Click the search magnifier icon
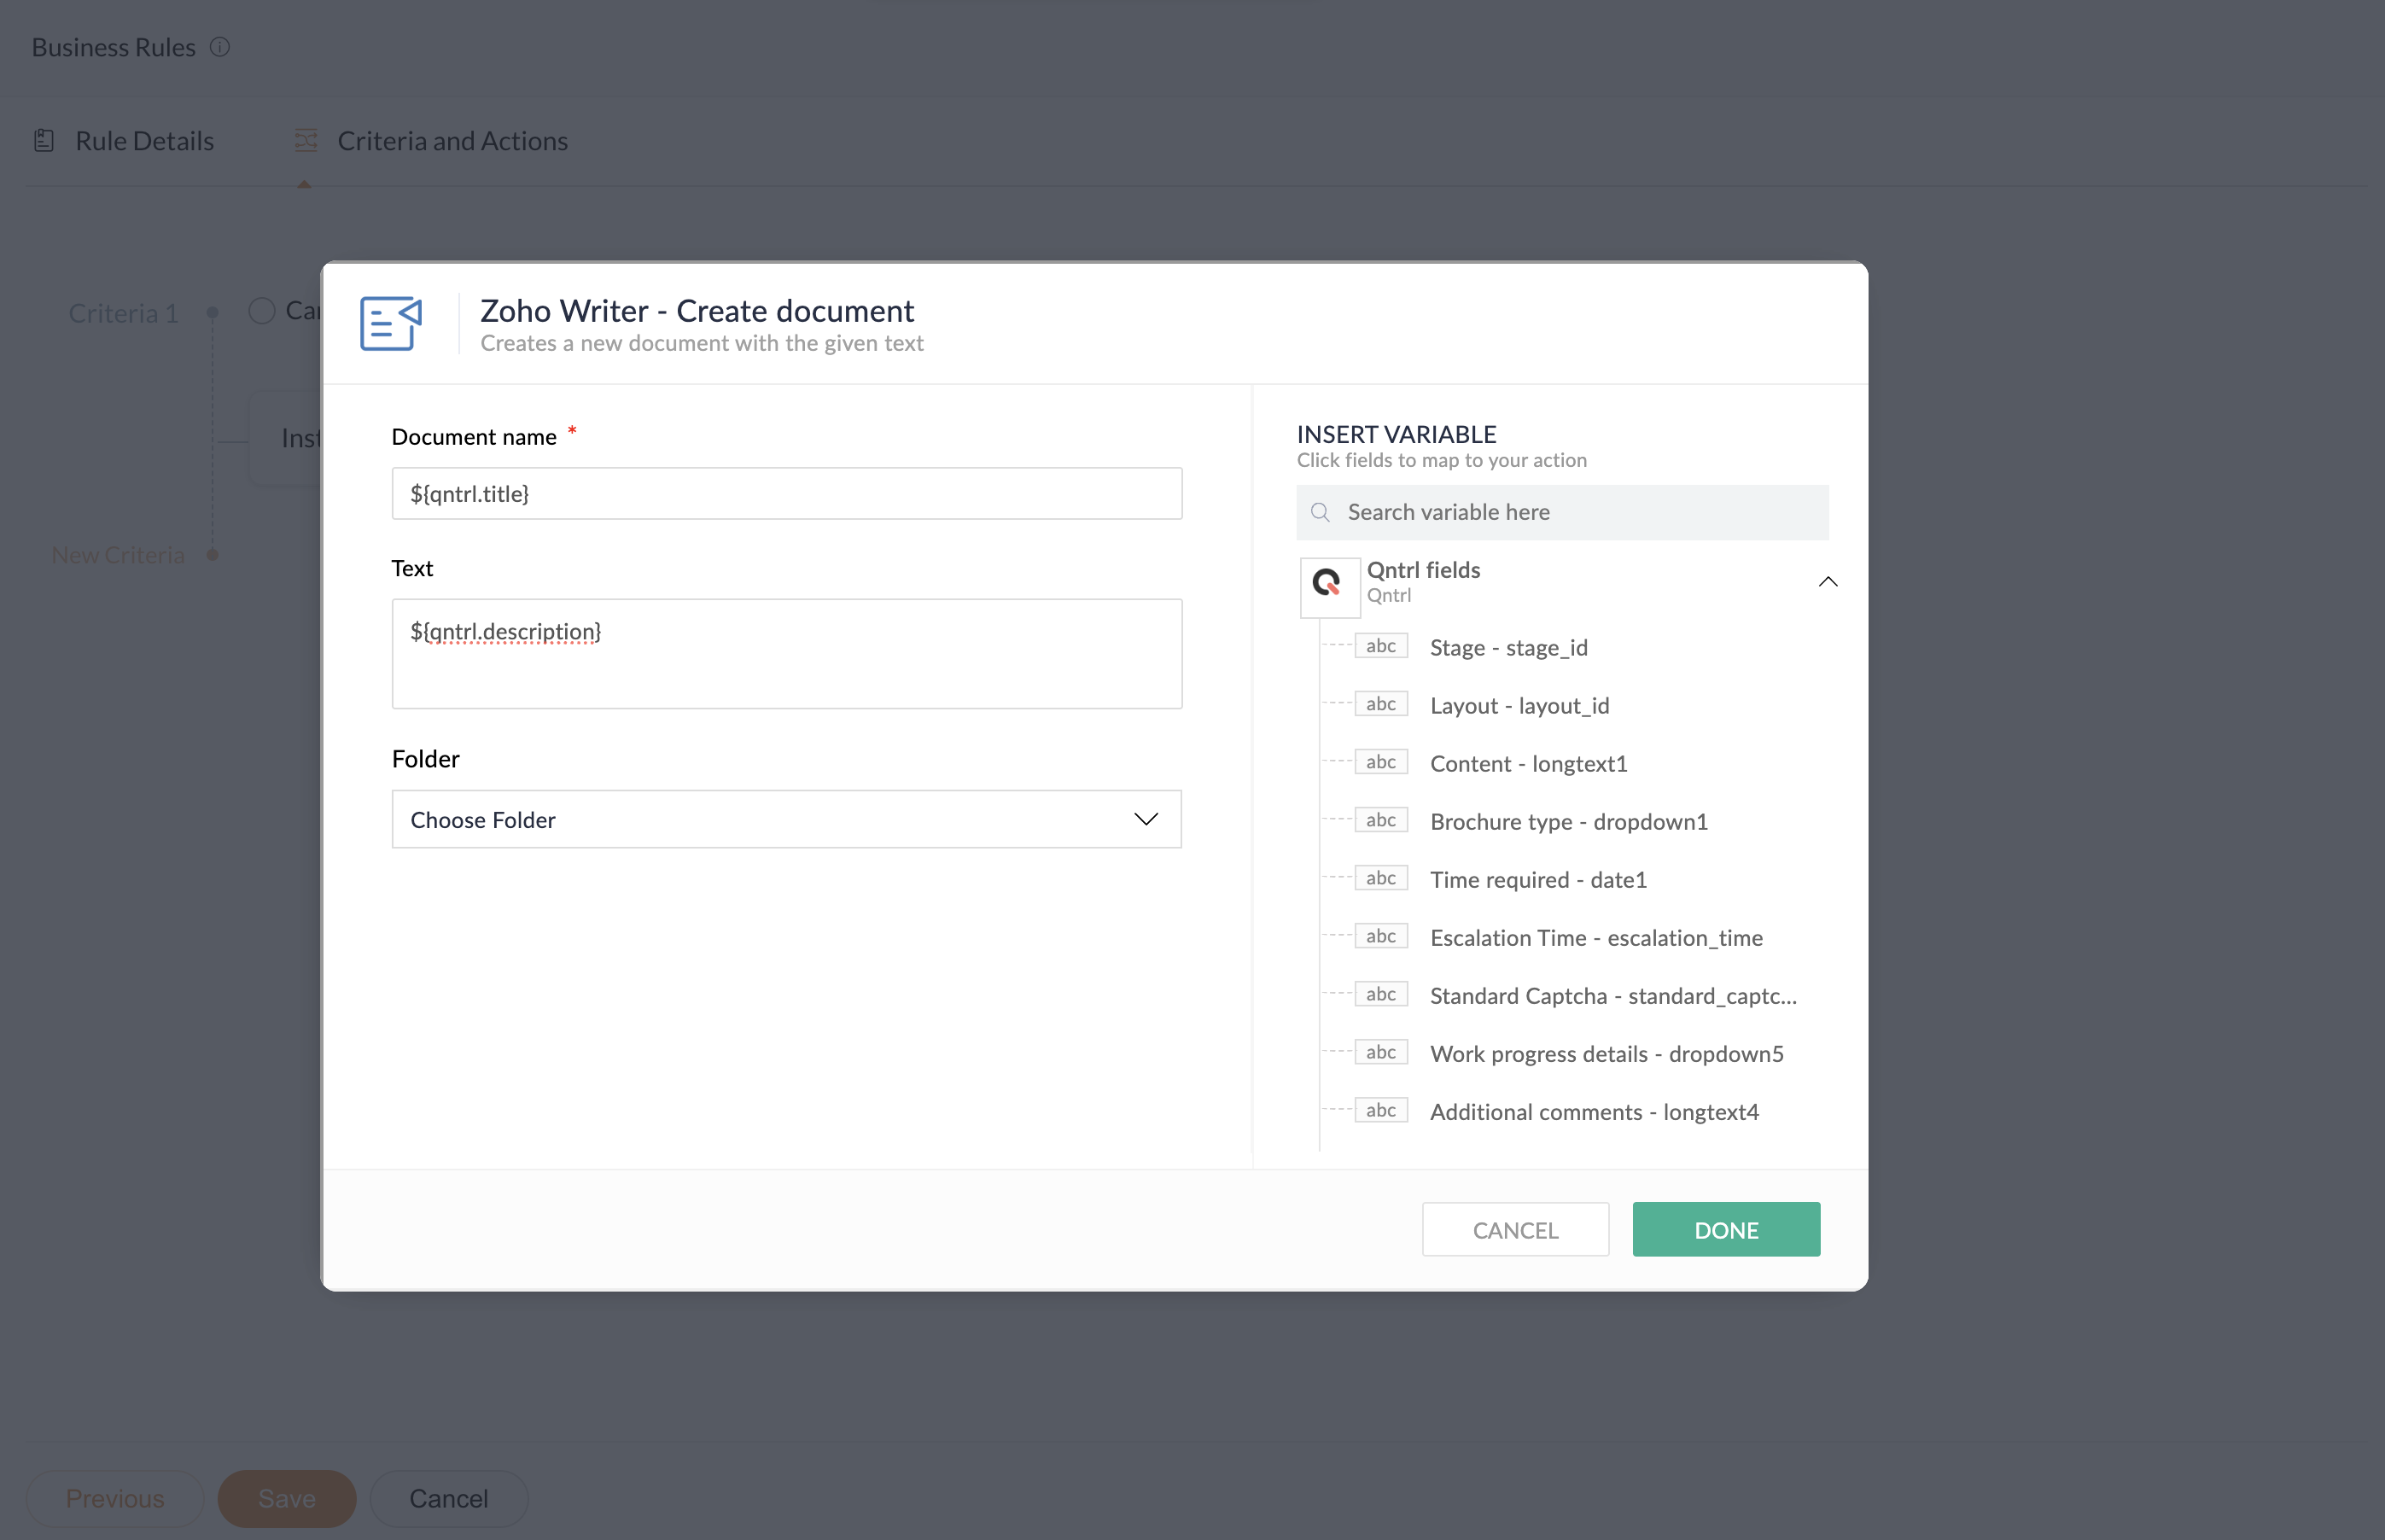2385x1540 pixels. tap(1320, 513)
